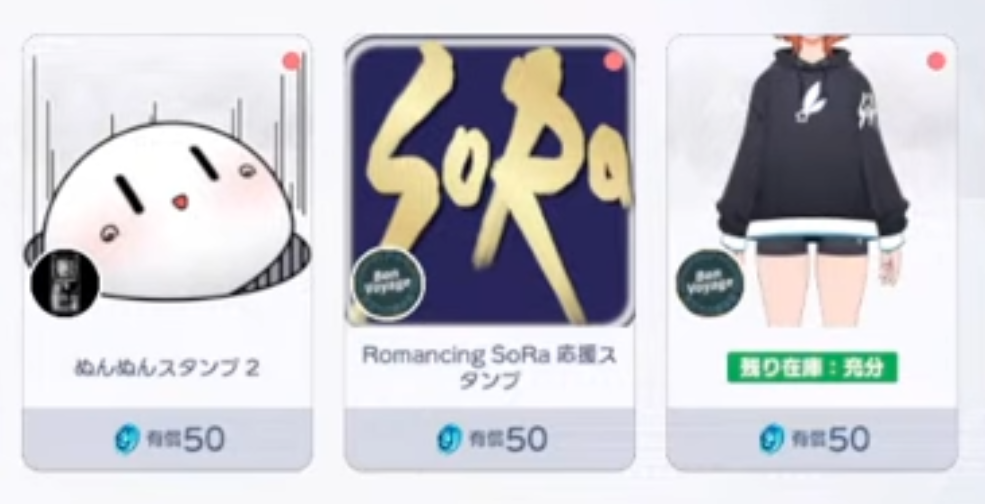Click the red new-item dot on ぬんぬん card
The image size is (985, 504).
pos(291,61)
